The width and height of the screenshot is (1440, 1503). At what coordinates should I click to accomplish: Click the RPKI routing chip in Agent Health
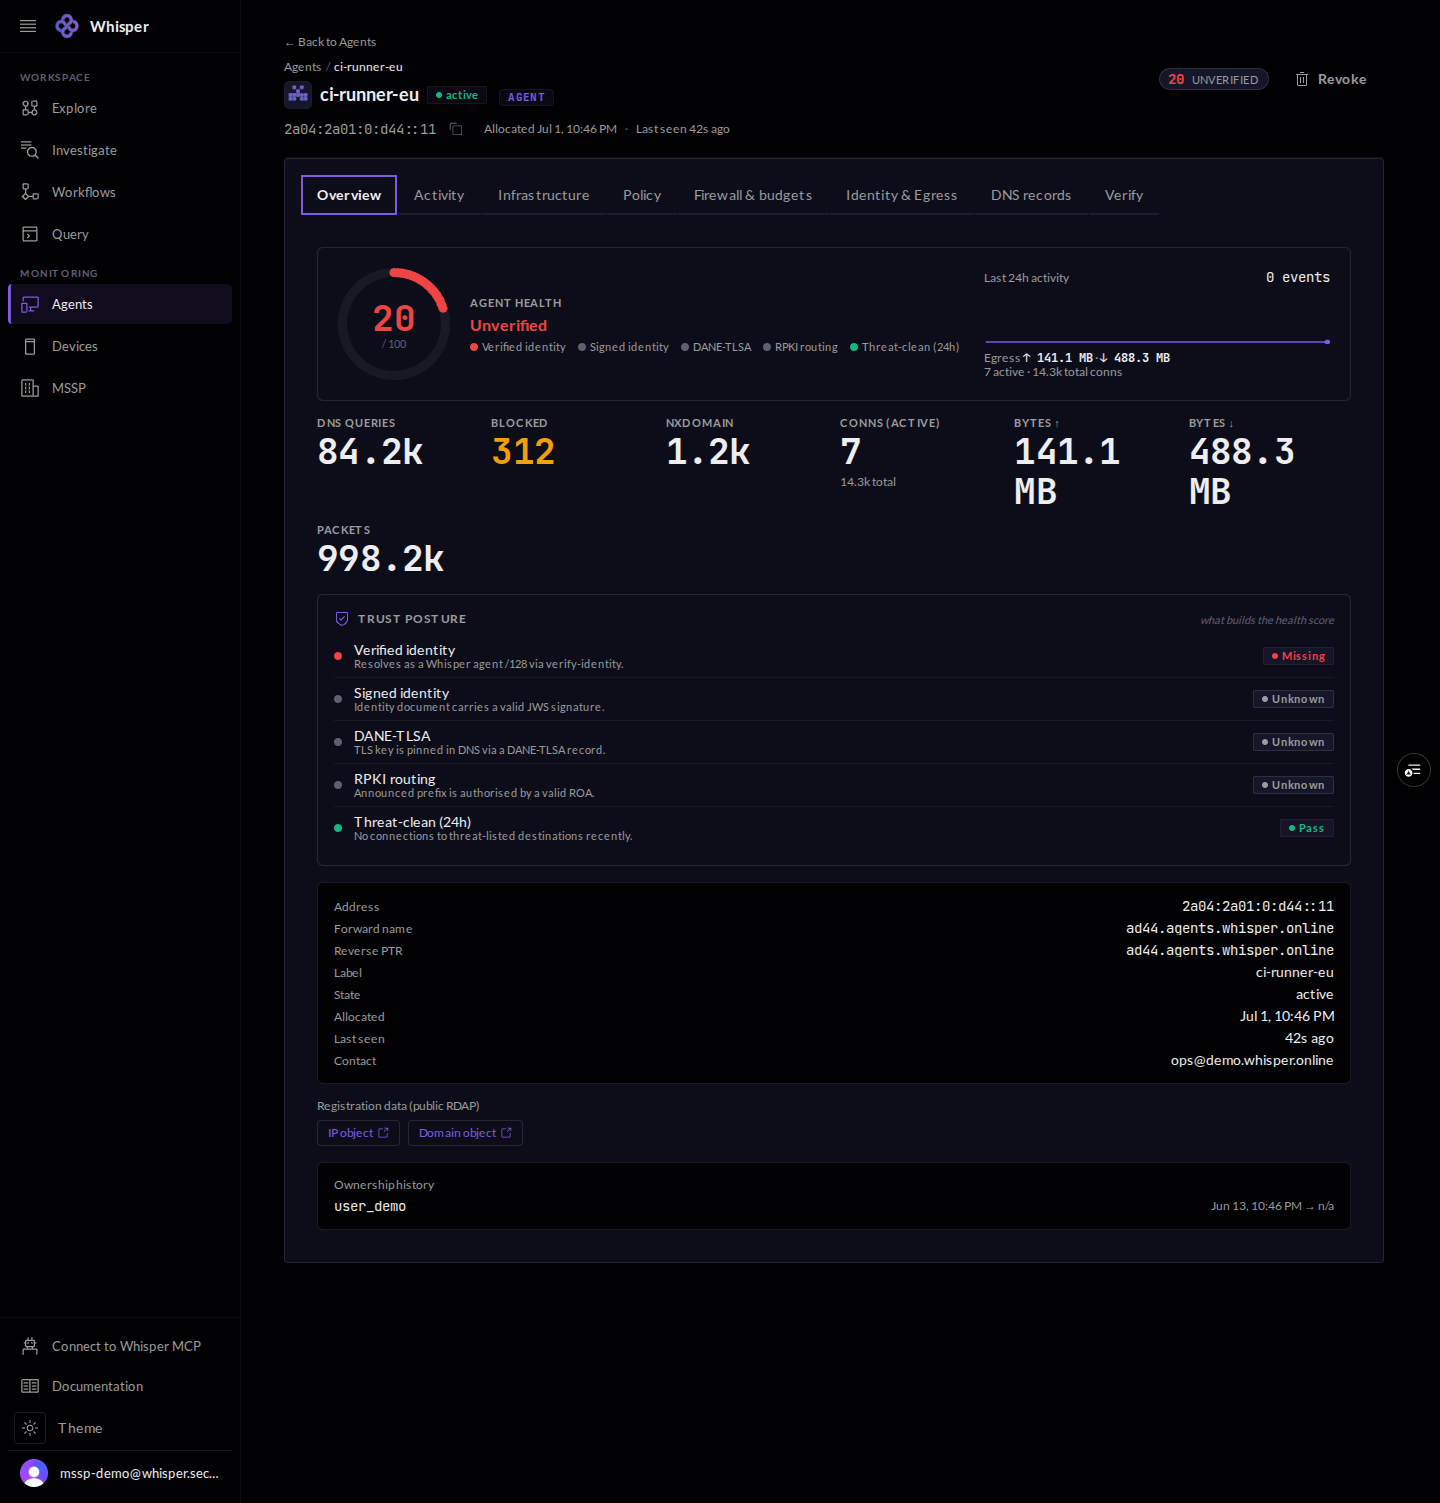click(801, 347)
